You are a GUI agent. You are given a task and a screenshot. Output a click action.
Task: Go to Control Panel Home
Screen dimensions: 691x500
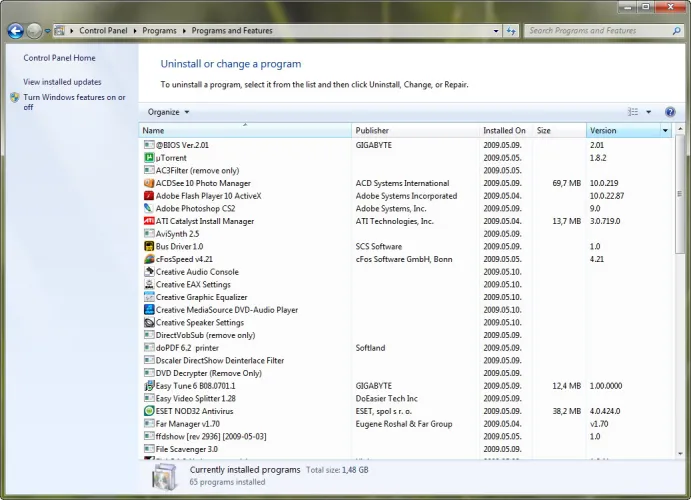(59, 58)
